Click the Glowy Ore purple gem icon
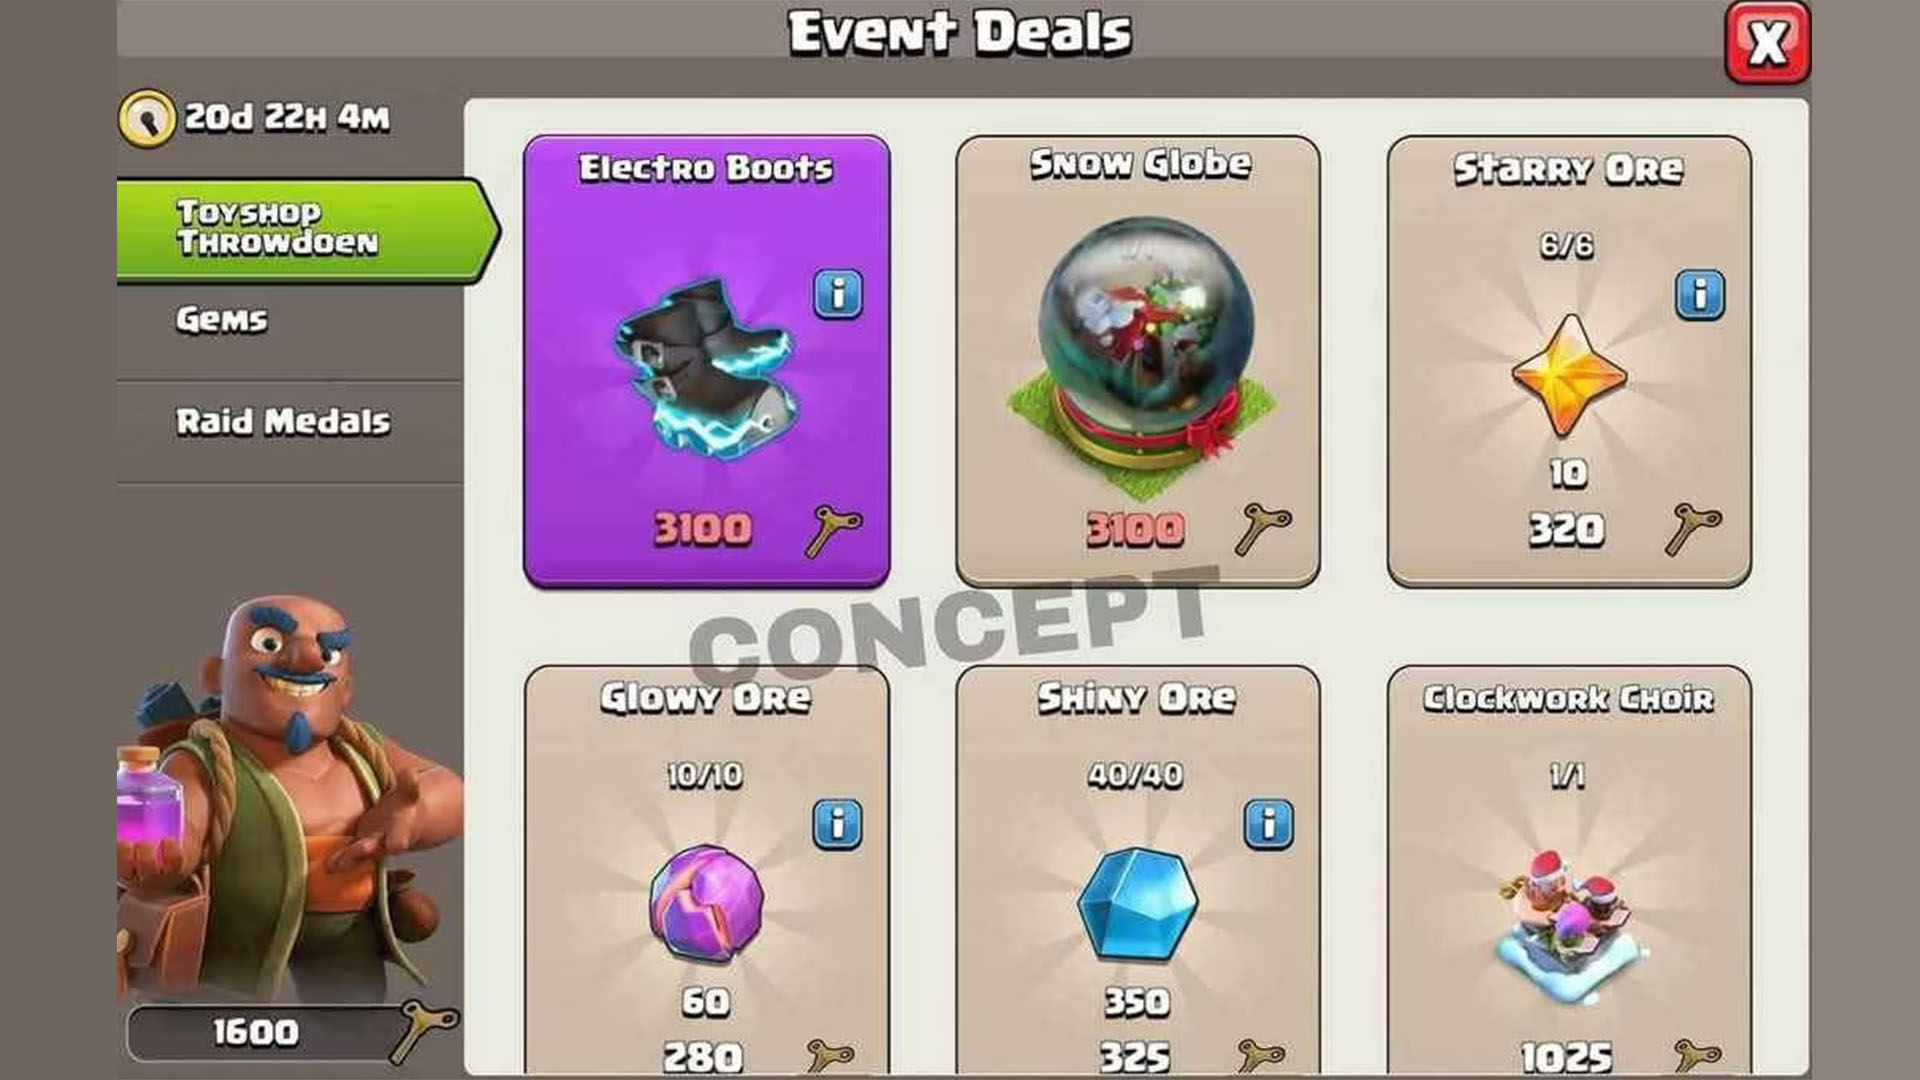The image size is (1920, 1080). [706, 903]
